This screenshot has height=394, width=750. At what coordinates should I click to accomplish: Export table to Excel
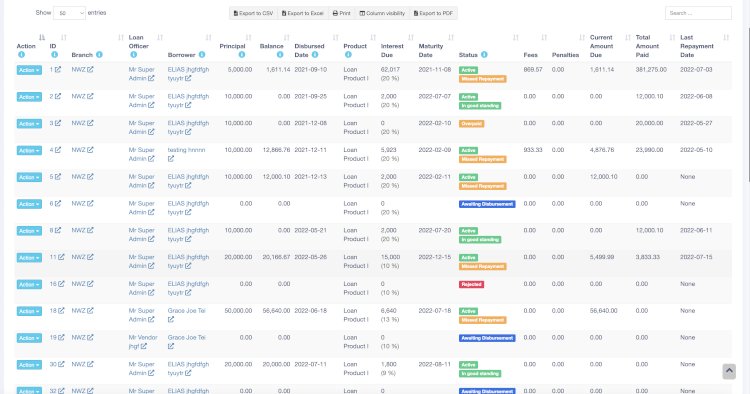point(302,13)
